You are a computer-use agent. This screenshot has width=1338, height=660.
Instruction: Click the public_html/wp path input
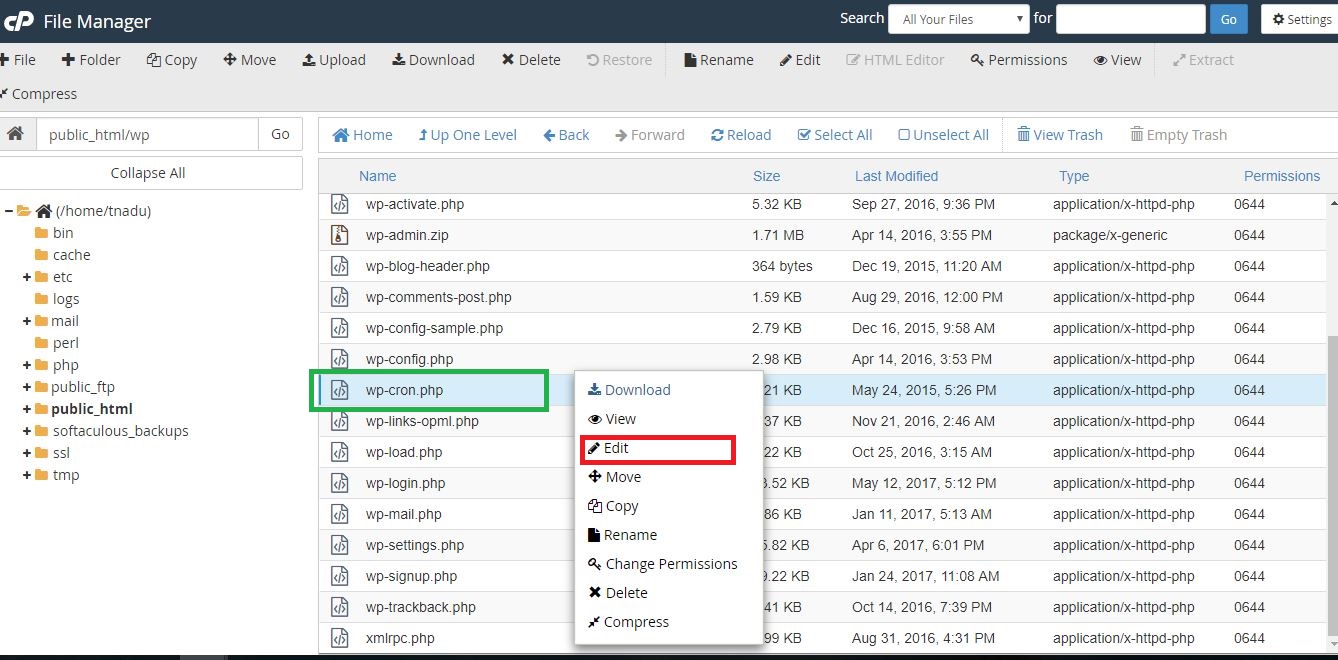point(147,134)
